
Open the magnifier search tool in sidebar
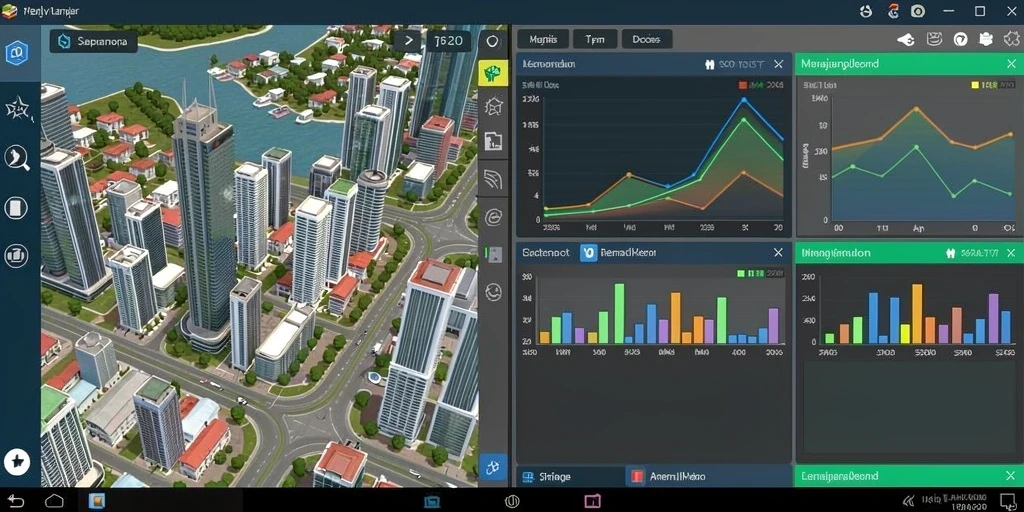tap(16, 157)
